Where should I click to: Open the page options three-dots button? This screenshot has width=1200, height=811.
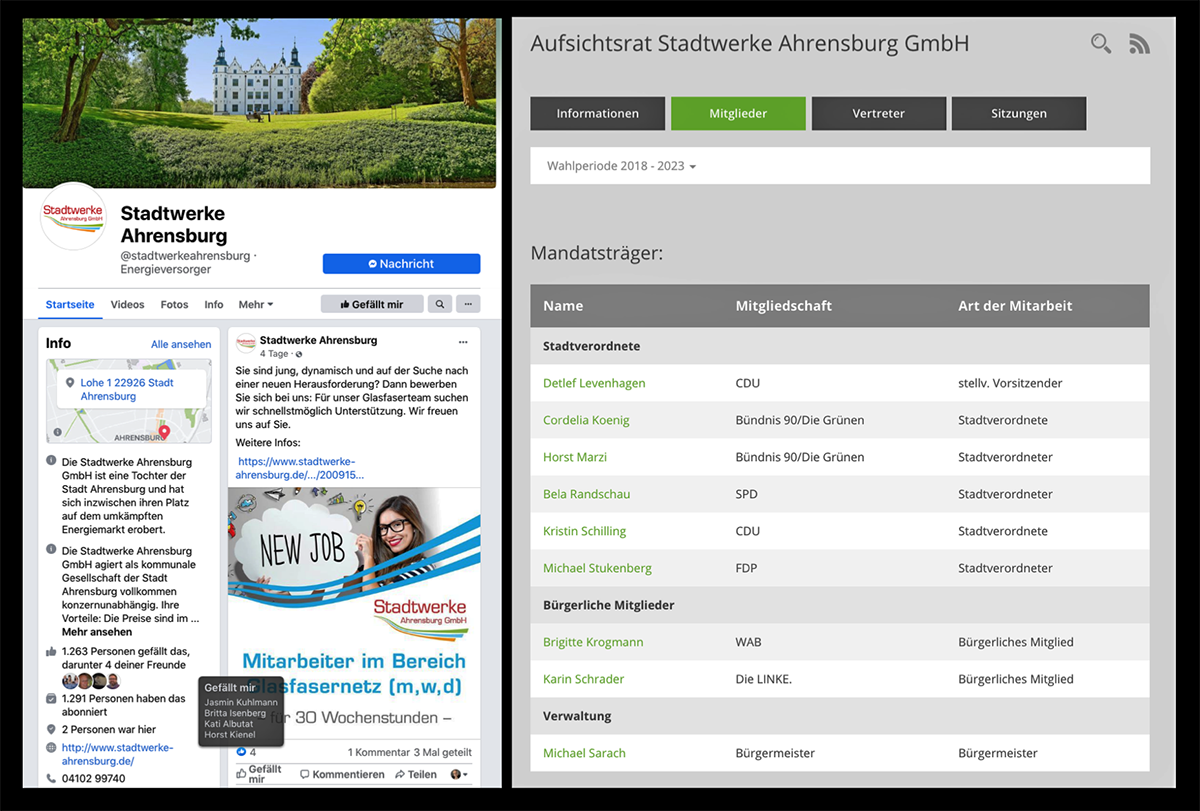(468, 304)
